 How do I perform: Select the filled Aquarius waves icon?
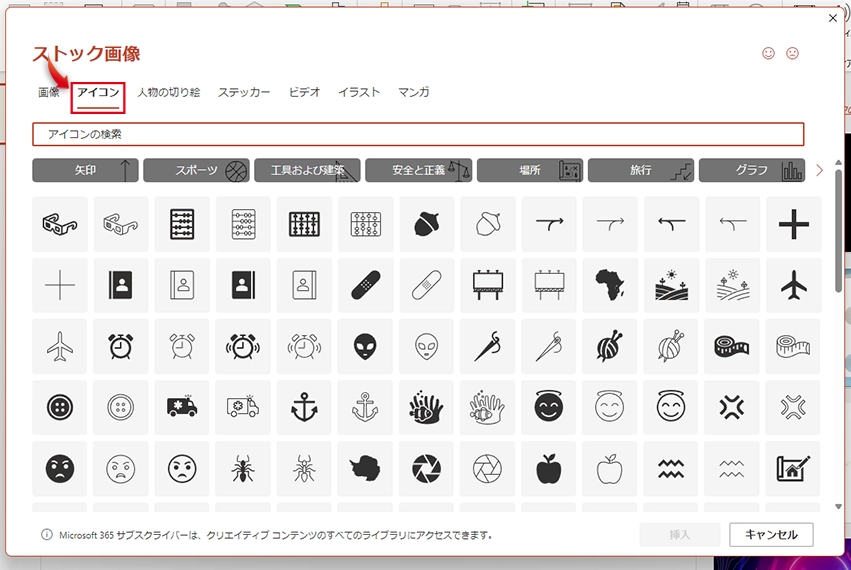click(x=671, y=468)
